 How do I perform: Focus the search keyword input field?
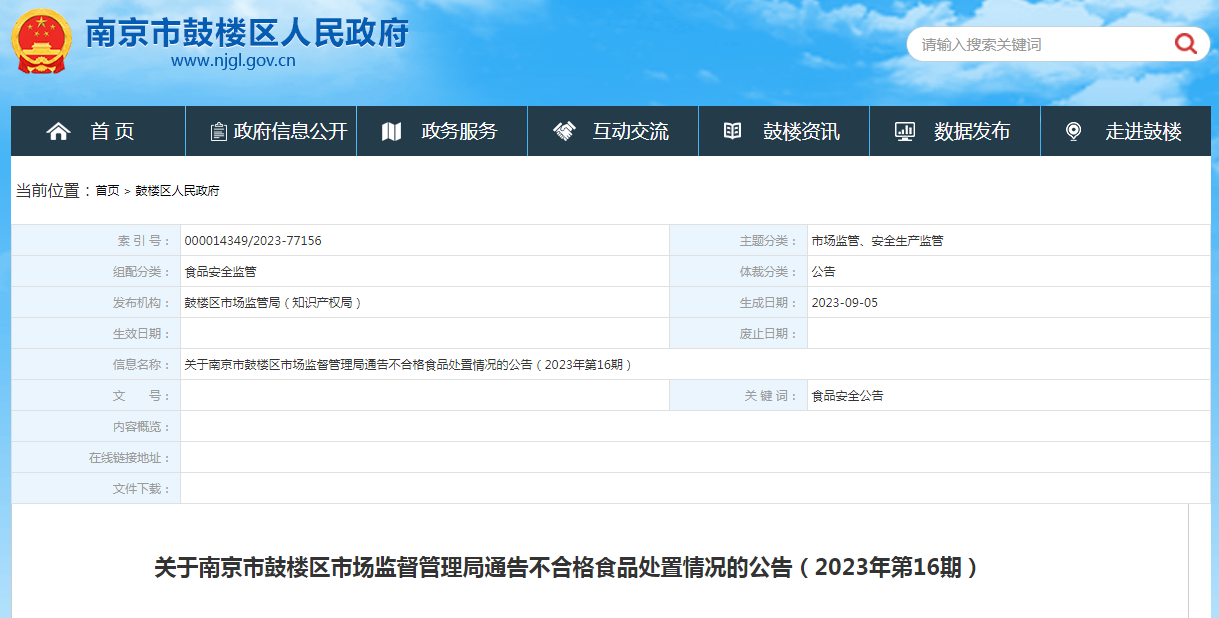1040,44
